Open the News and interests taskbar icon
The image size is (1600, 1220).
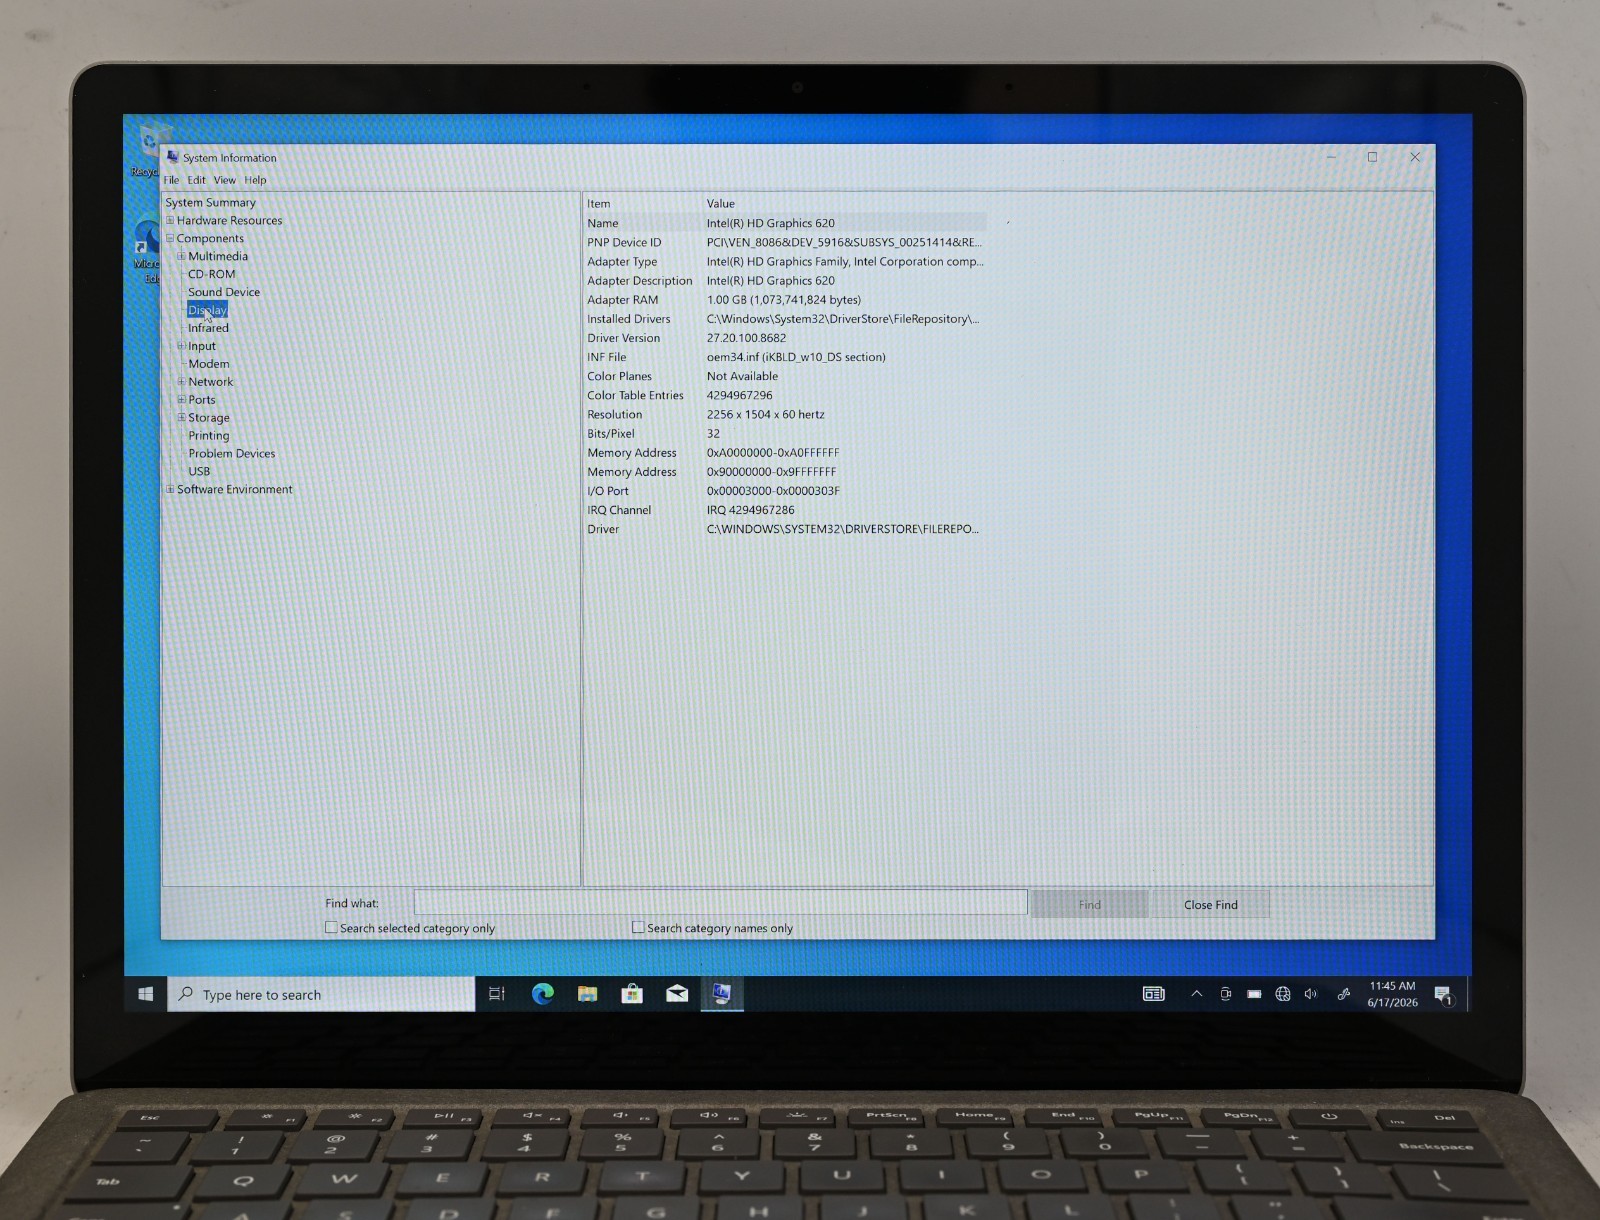1154,994
